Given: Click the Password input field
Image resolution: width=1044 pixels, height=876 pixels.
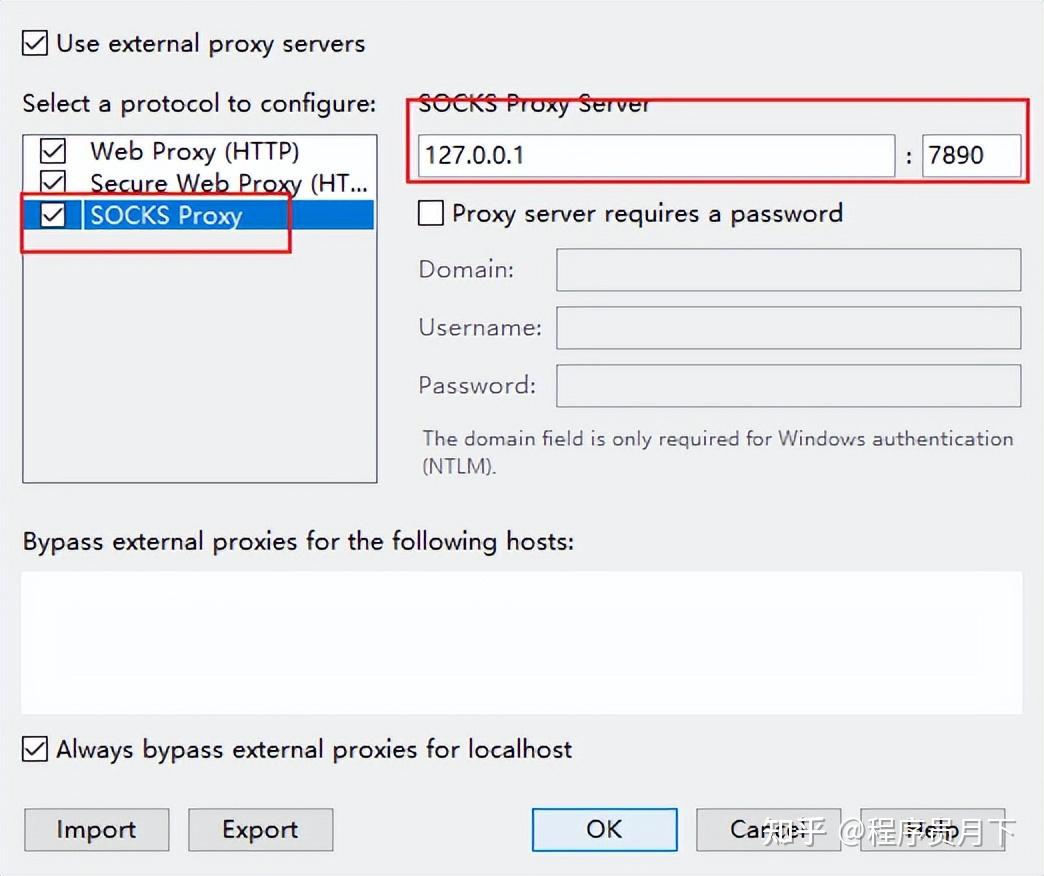Looking at the screenshot, I should [788, 386].
